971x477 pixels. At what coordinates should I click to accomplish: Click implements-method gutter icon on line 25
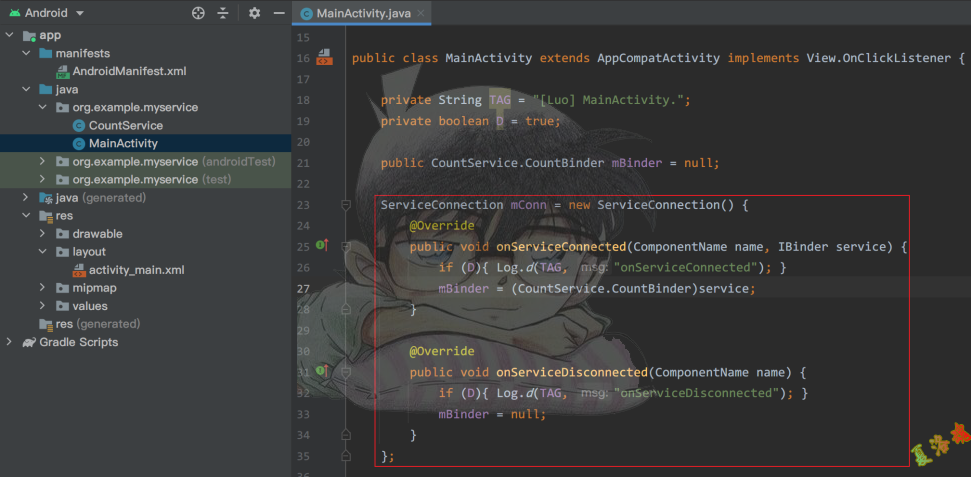[321, 245]
